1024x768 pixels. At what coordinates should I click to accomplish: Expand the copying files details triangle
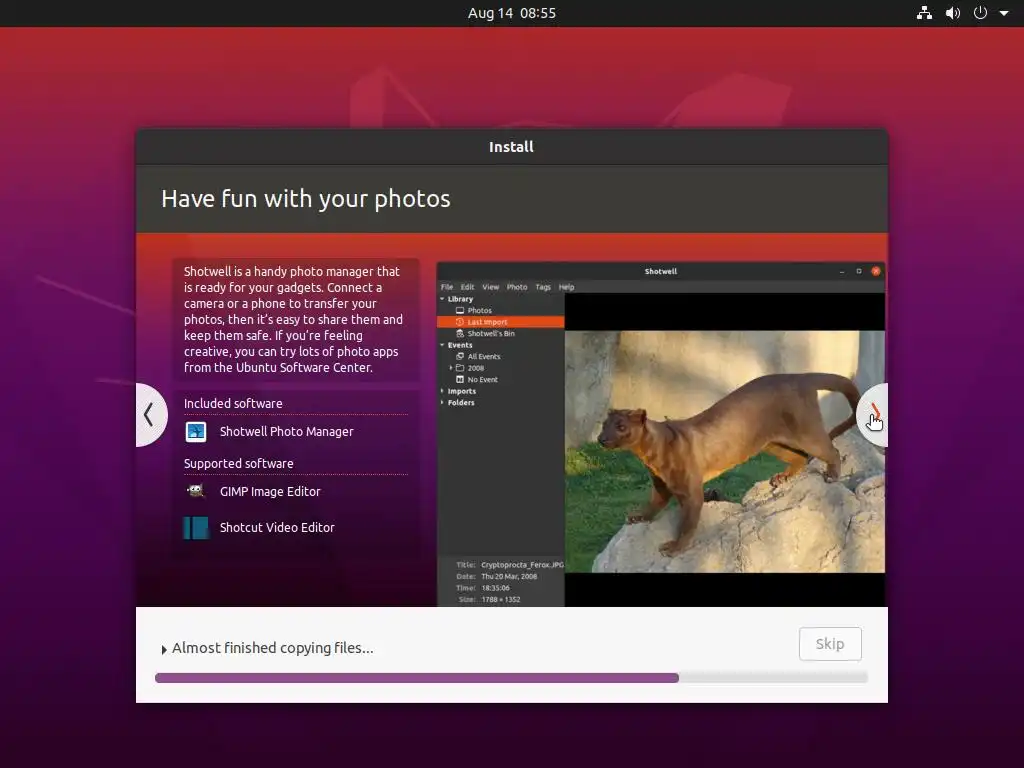tap(164, 649)
